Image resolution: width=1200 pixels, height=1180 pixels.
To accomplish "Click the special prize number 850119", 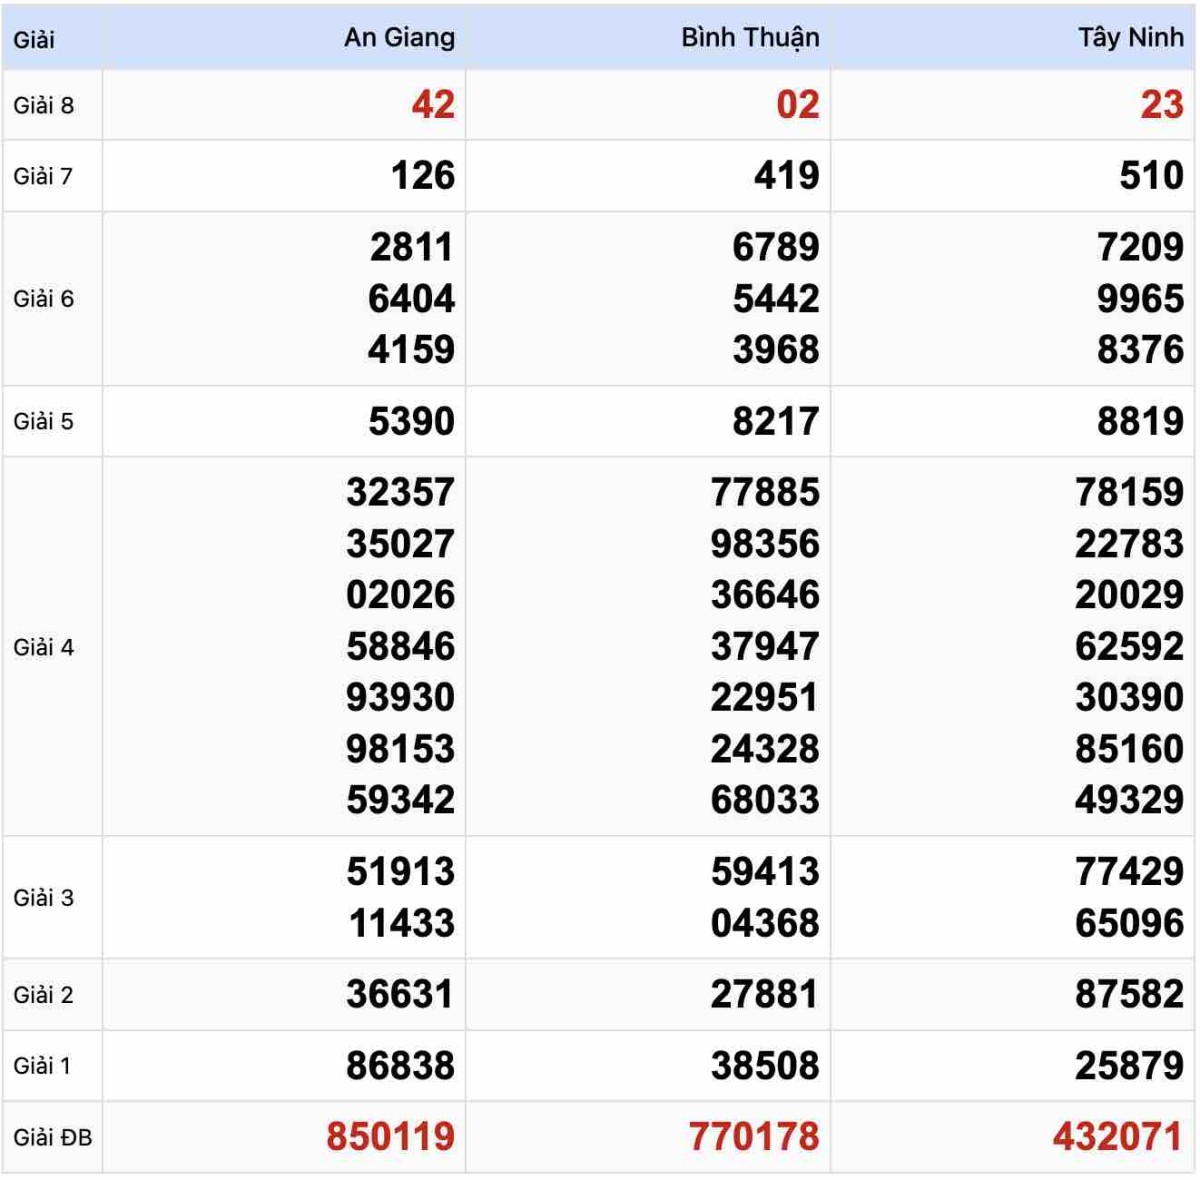I will click(x=390, y=1137).
